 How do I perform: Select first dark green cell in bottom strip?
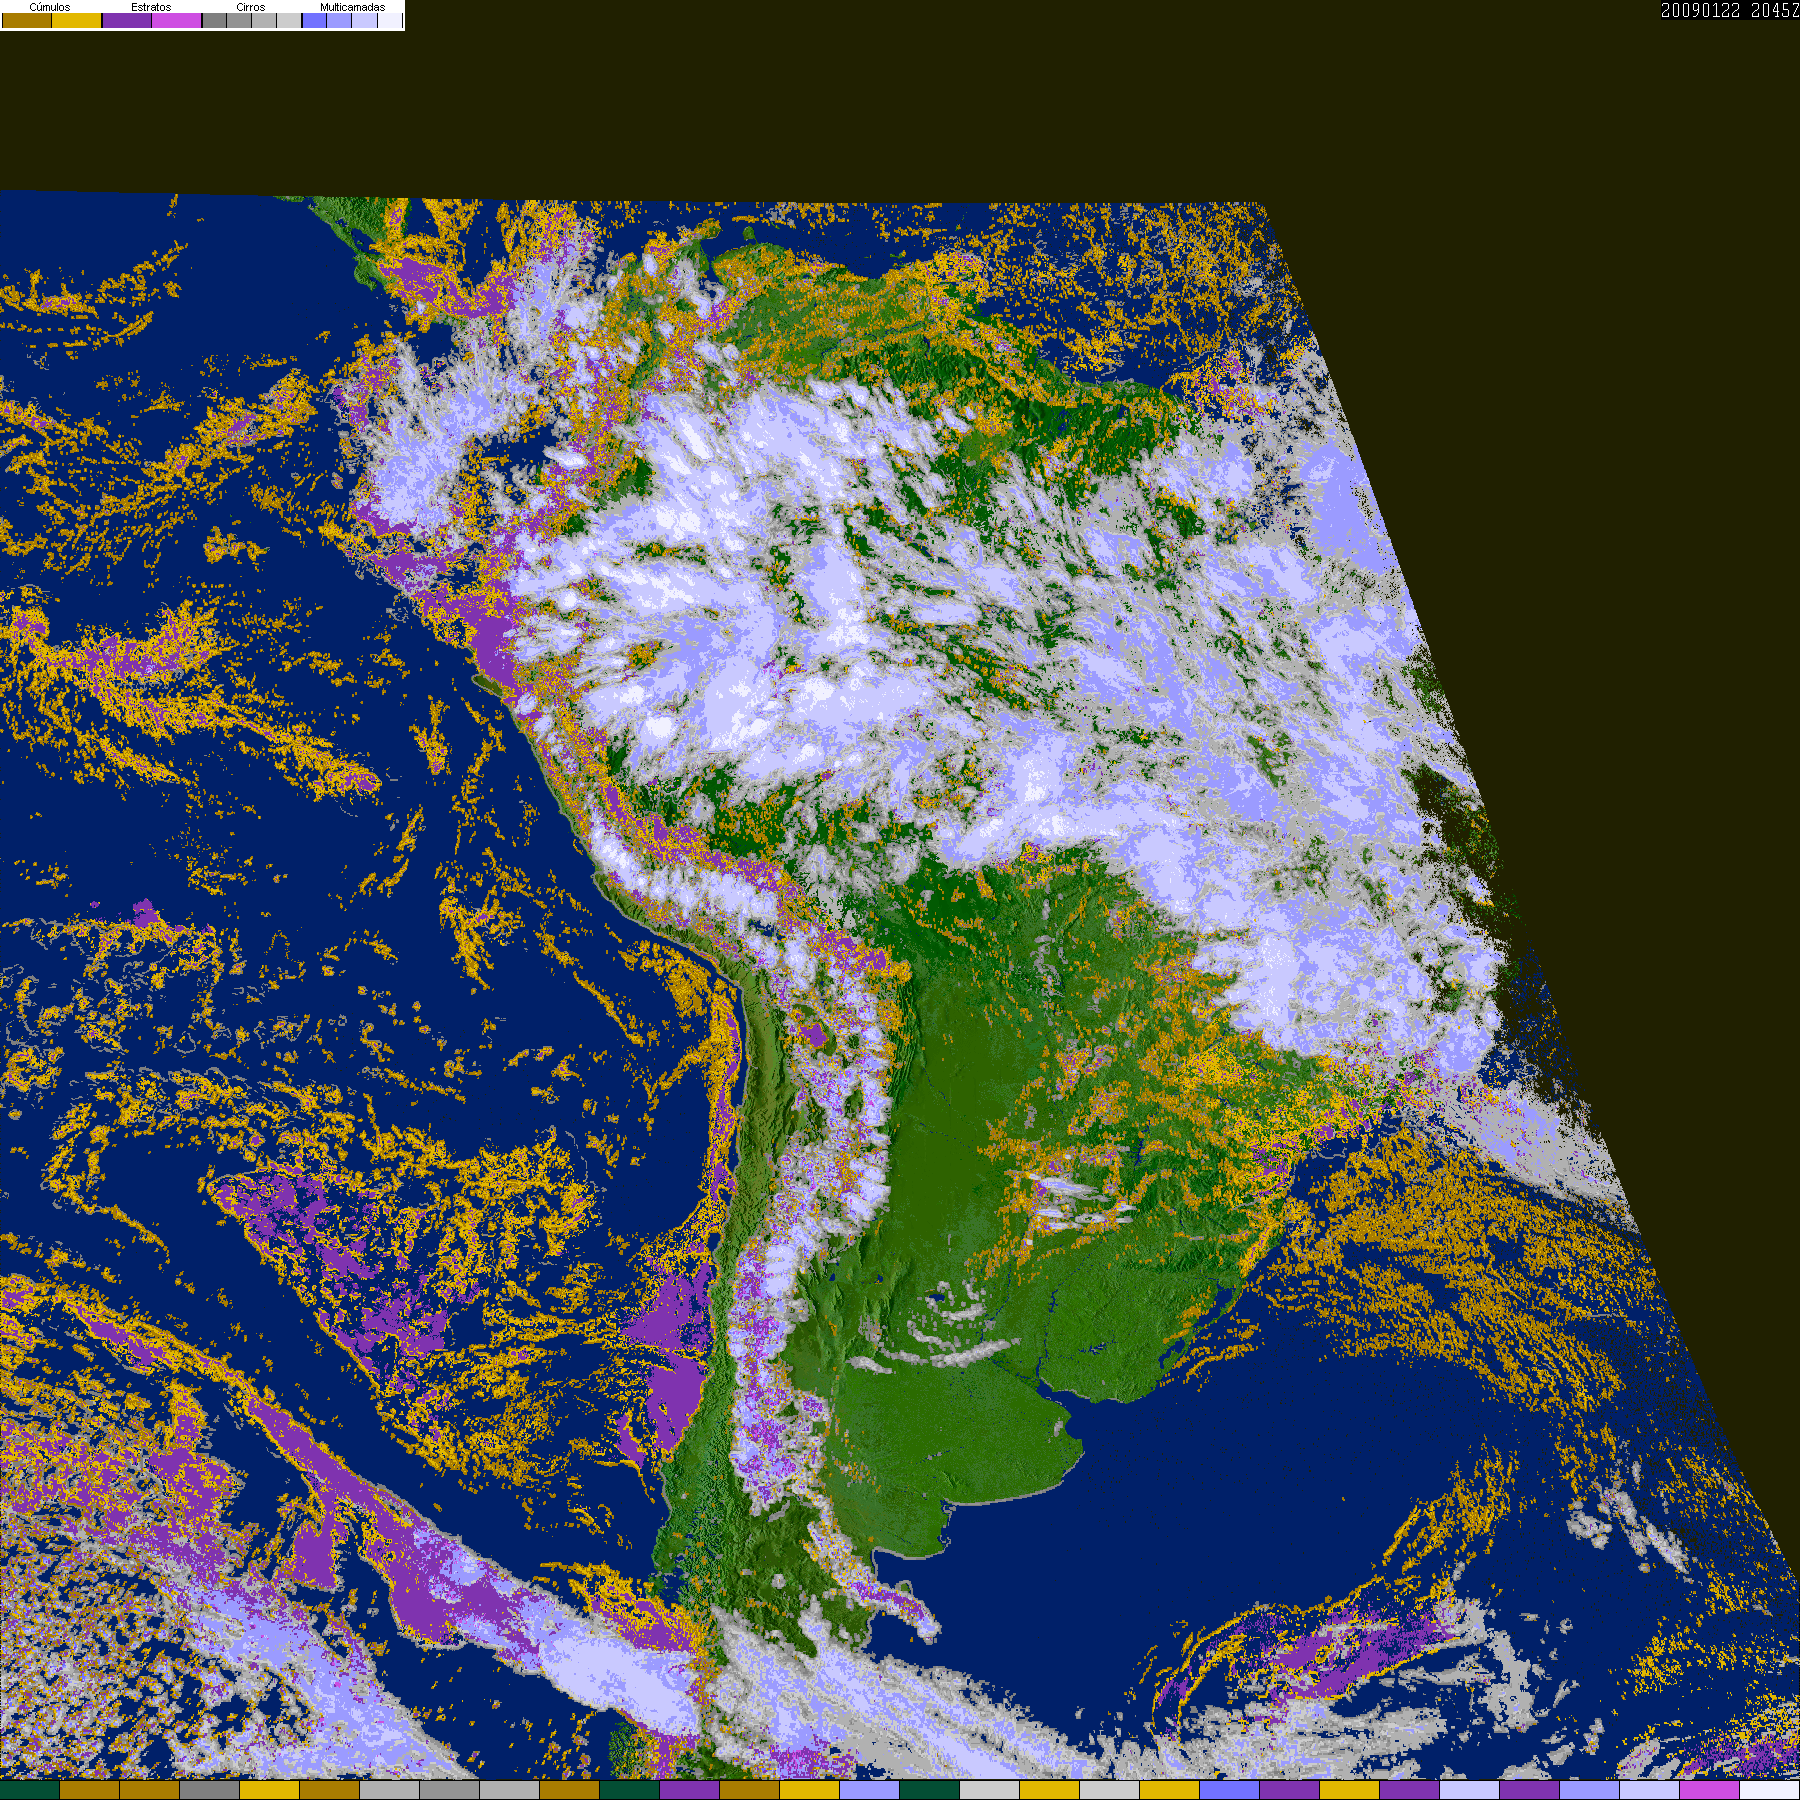tap(30, 1790)
